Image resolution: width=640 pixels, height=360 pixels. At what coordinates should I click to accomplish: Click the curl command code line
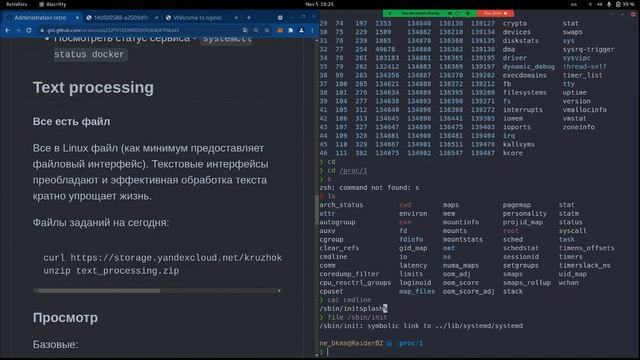point(162,258)
